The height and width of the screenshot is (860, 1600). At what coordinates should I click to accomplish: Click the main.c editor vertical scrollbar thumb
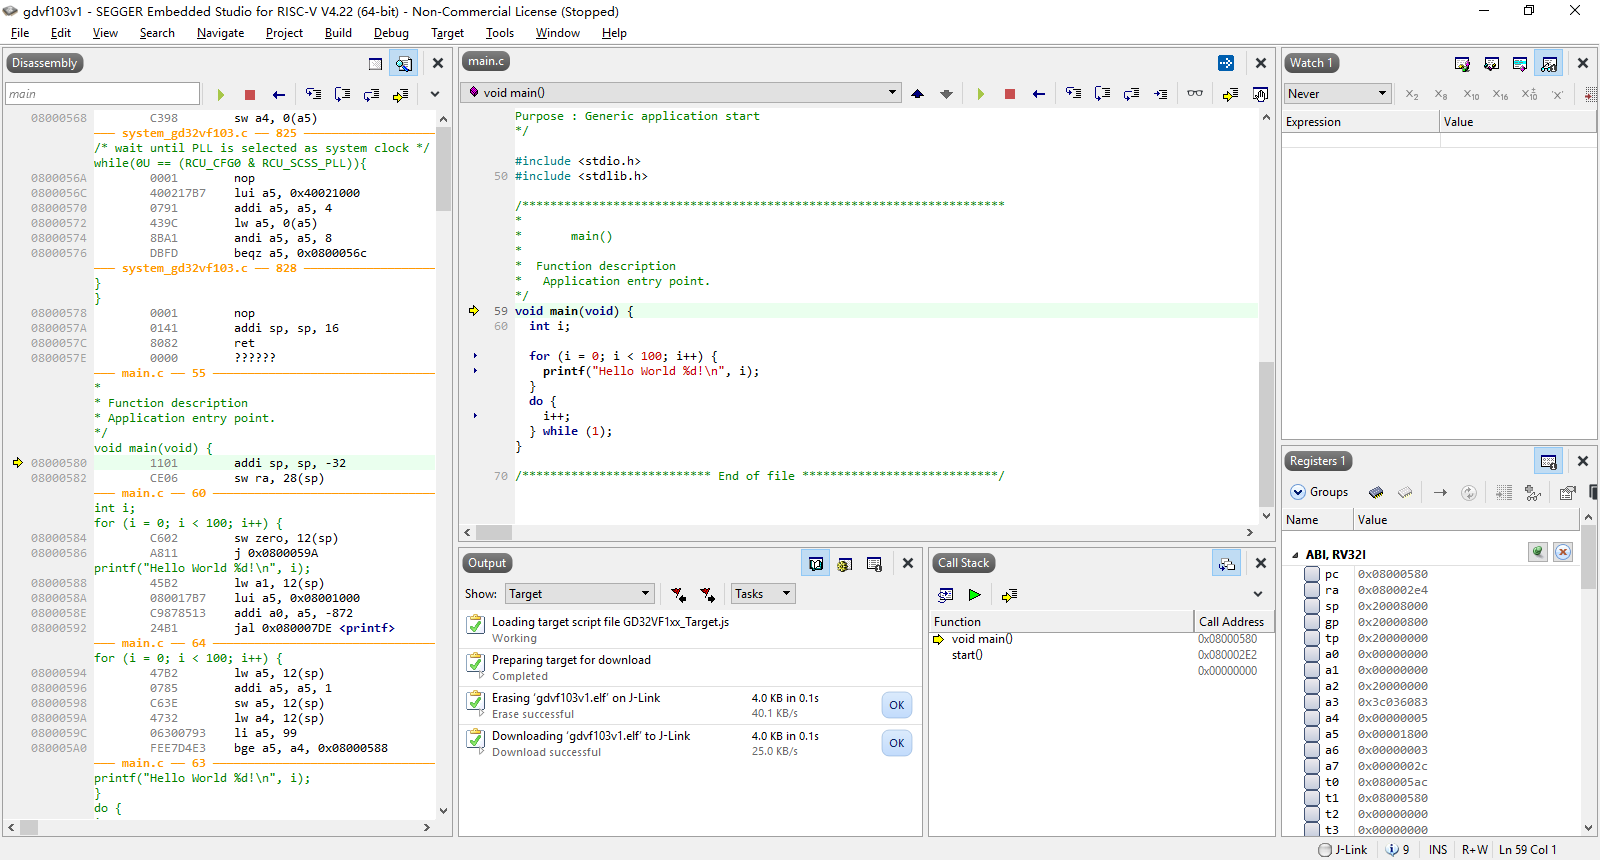pos(1266,435)
